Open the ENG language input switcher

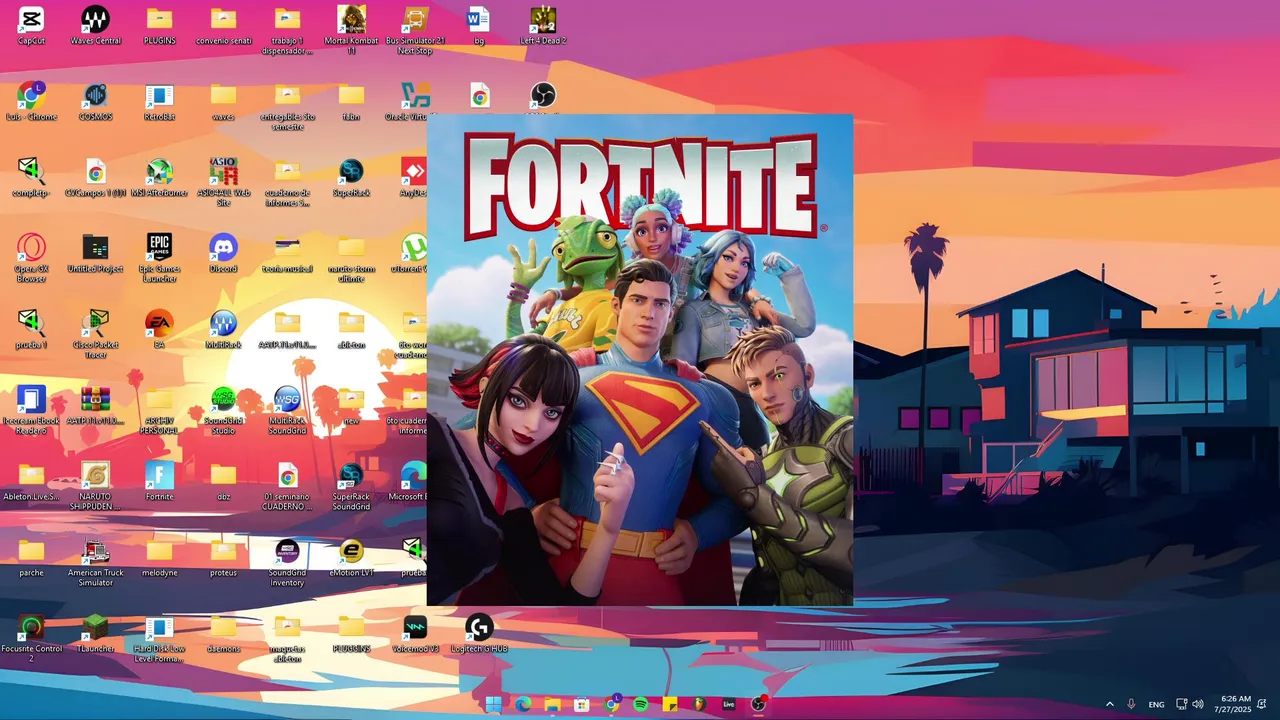[1156, 704]
